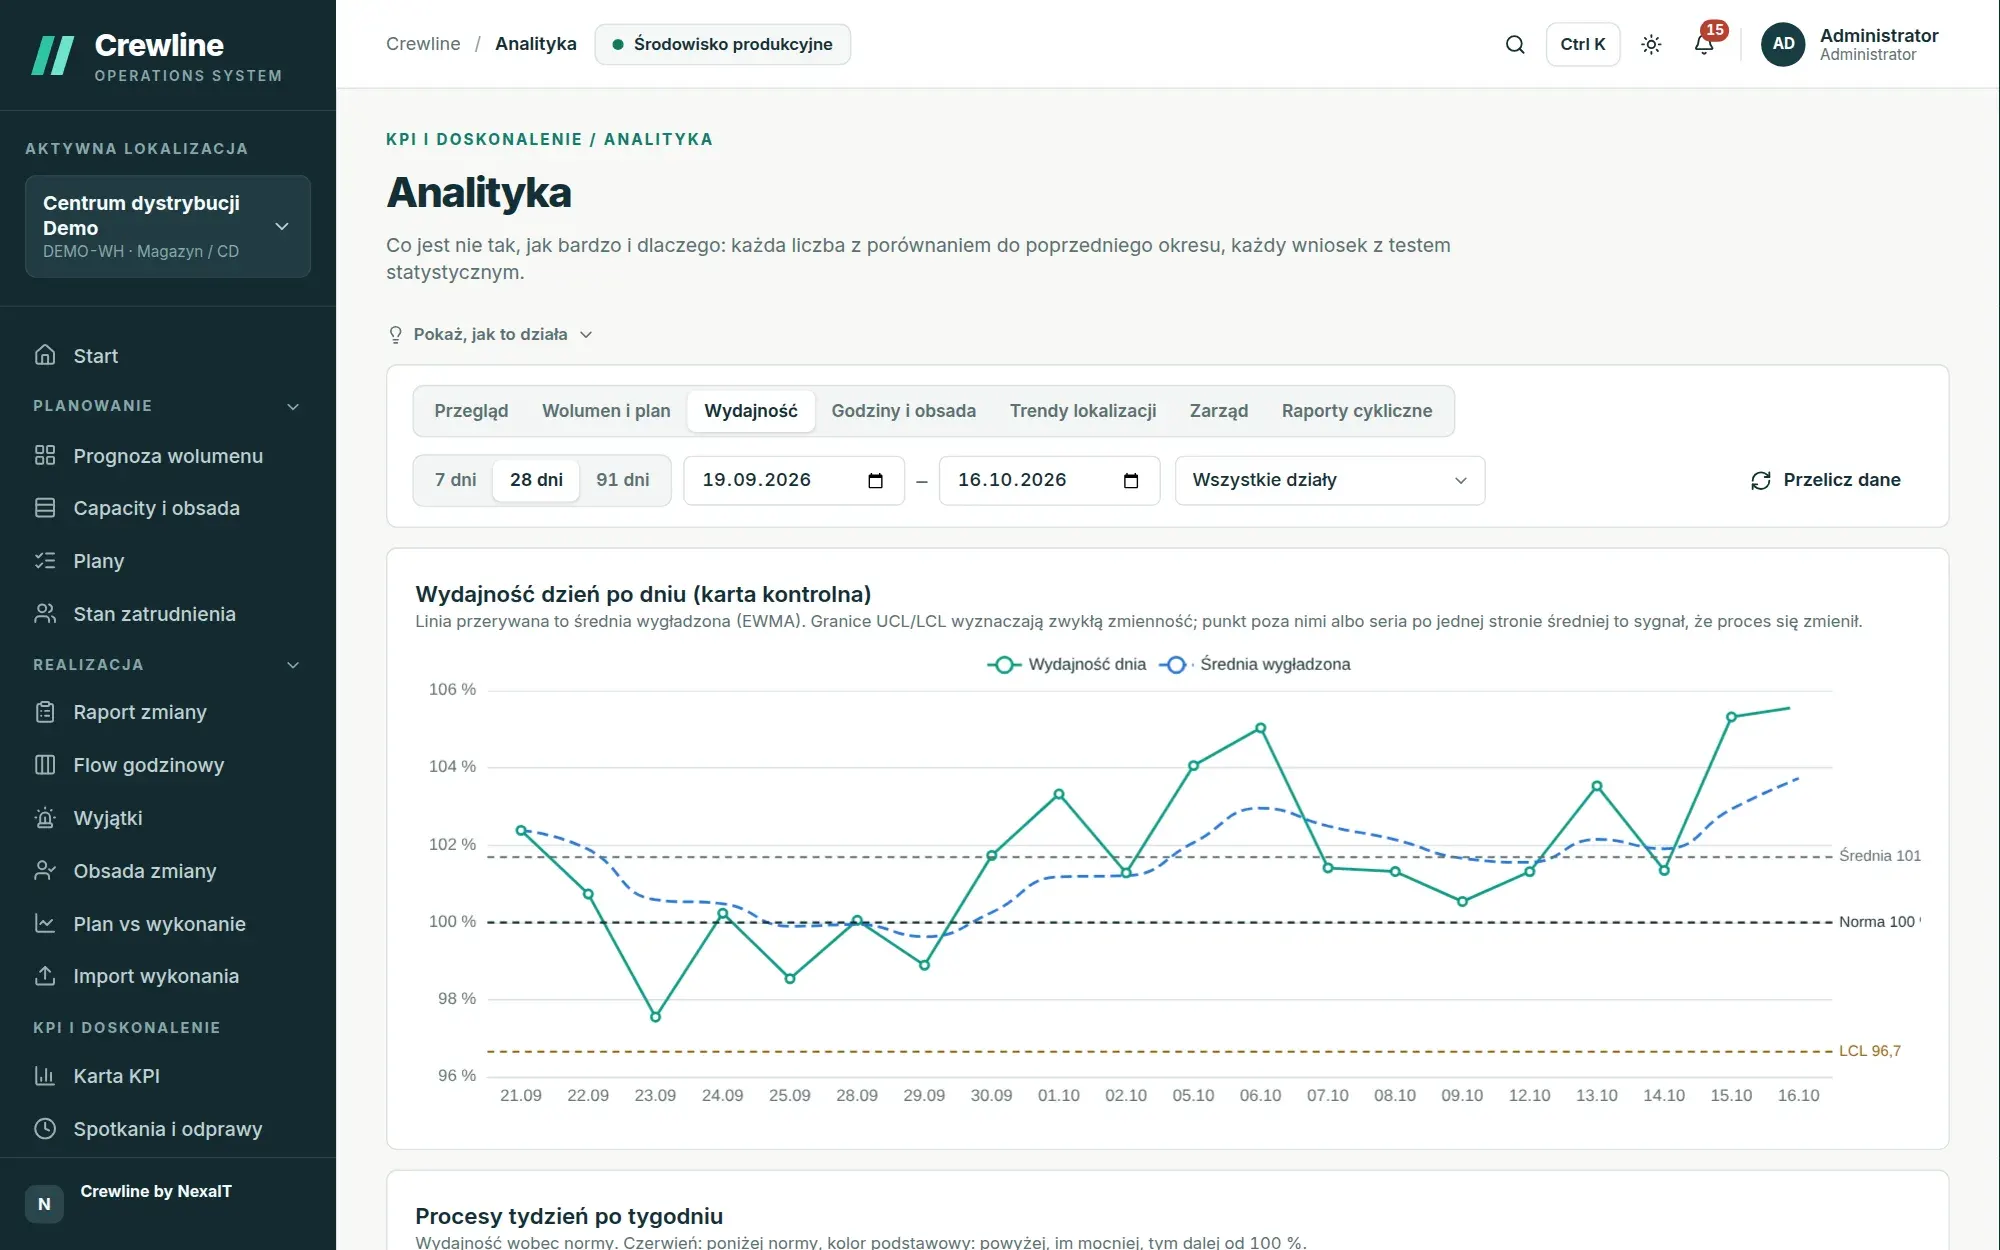2000x1250 pixels.
Task: Click the Crewline breadcrumb link
Action: (423, 44)
